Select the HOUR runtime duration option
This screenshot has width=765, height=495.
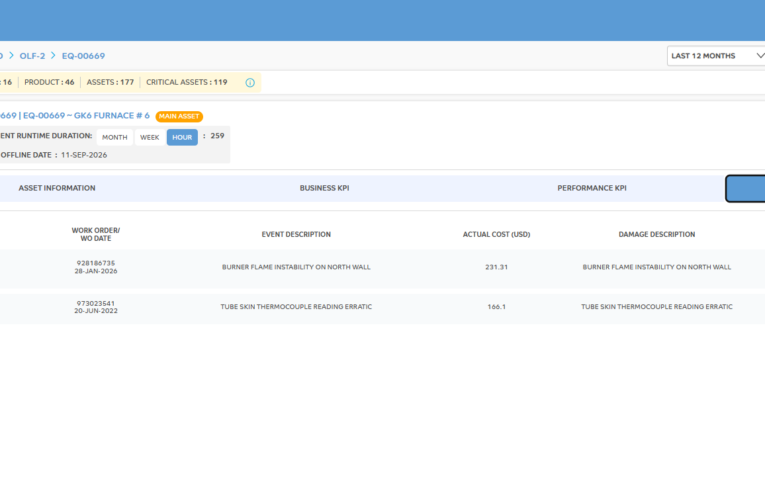[182, 137]
